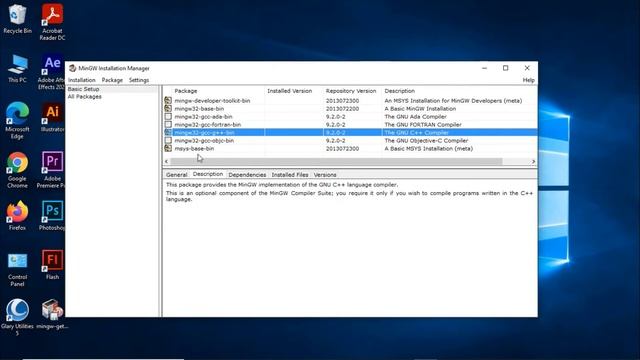Select the mingw32-gcc-ada-bin package name

pyautogui.click(x=203, y=116)
